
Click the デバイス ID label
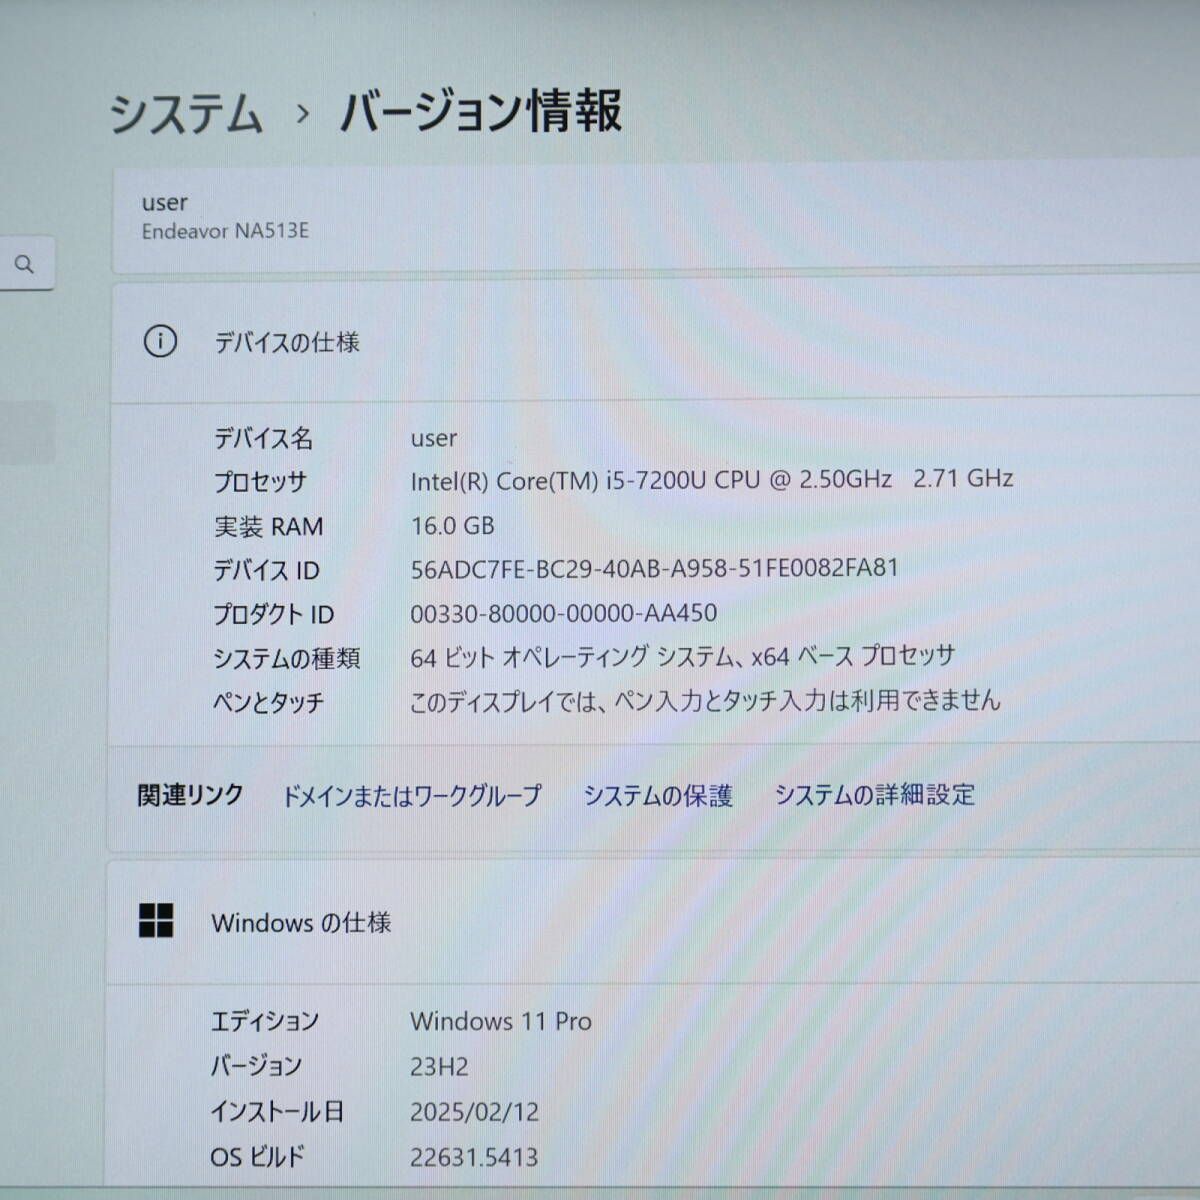pyautogui.click(x=266, y=570)
